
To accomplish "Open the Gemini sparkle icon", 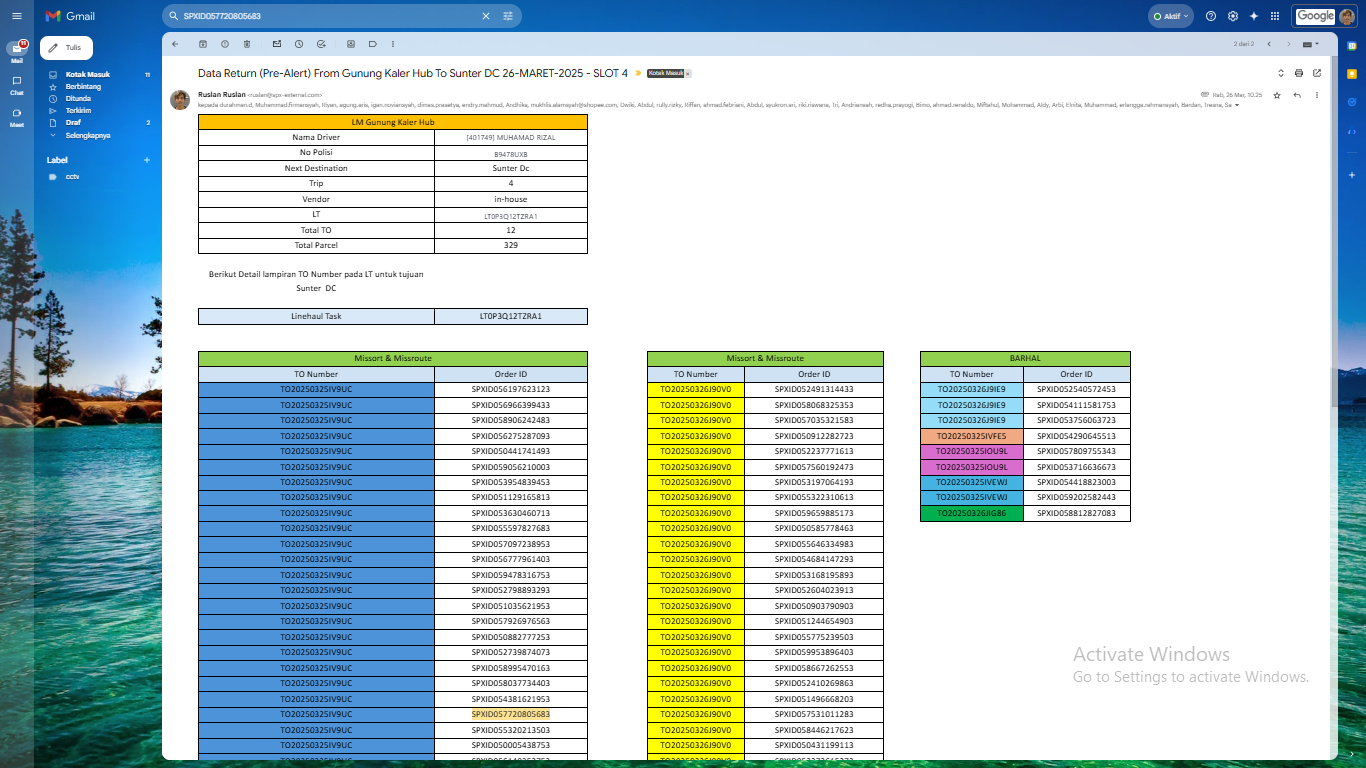I will (1254, 16).
